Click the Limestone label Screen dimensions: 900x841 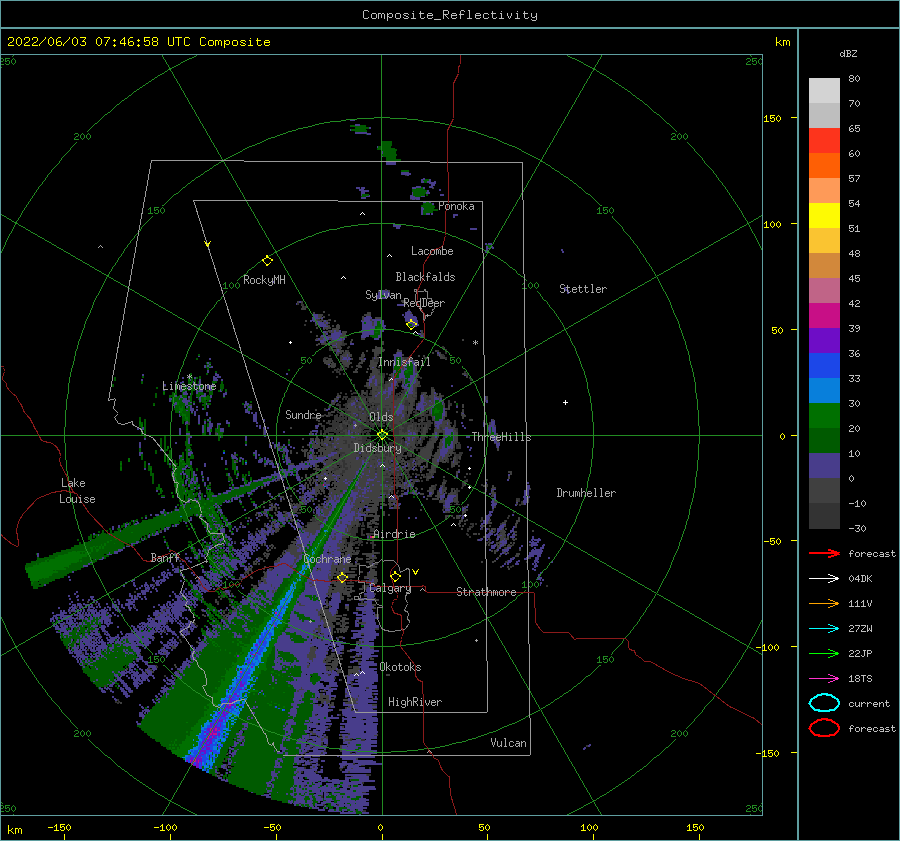tap(189, 386)
